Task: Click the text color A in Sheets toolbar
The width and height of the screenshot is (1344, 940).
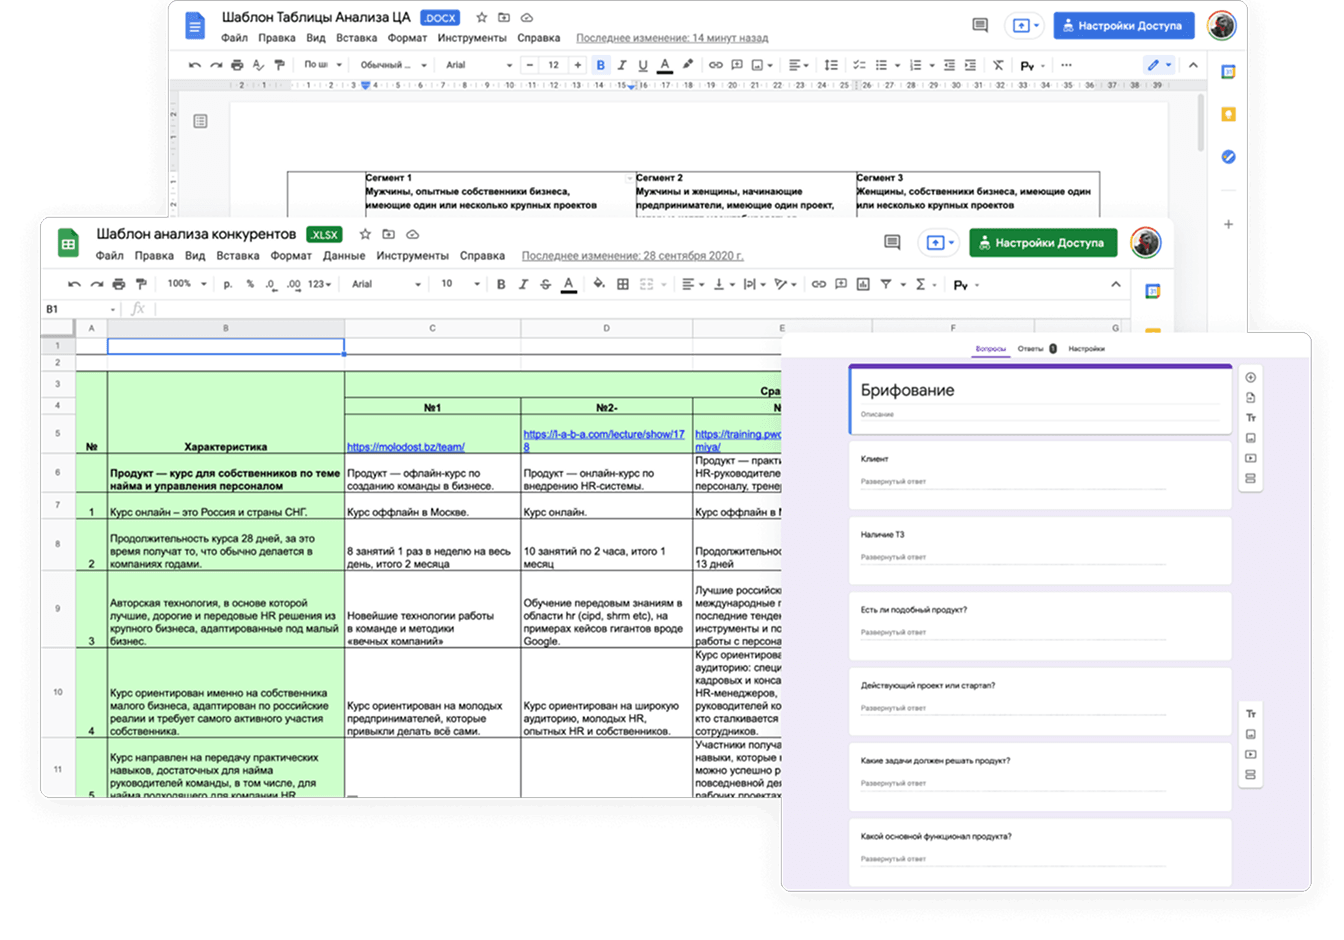Action: point(568,284)
